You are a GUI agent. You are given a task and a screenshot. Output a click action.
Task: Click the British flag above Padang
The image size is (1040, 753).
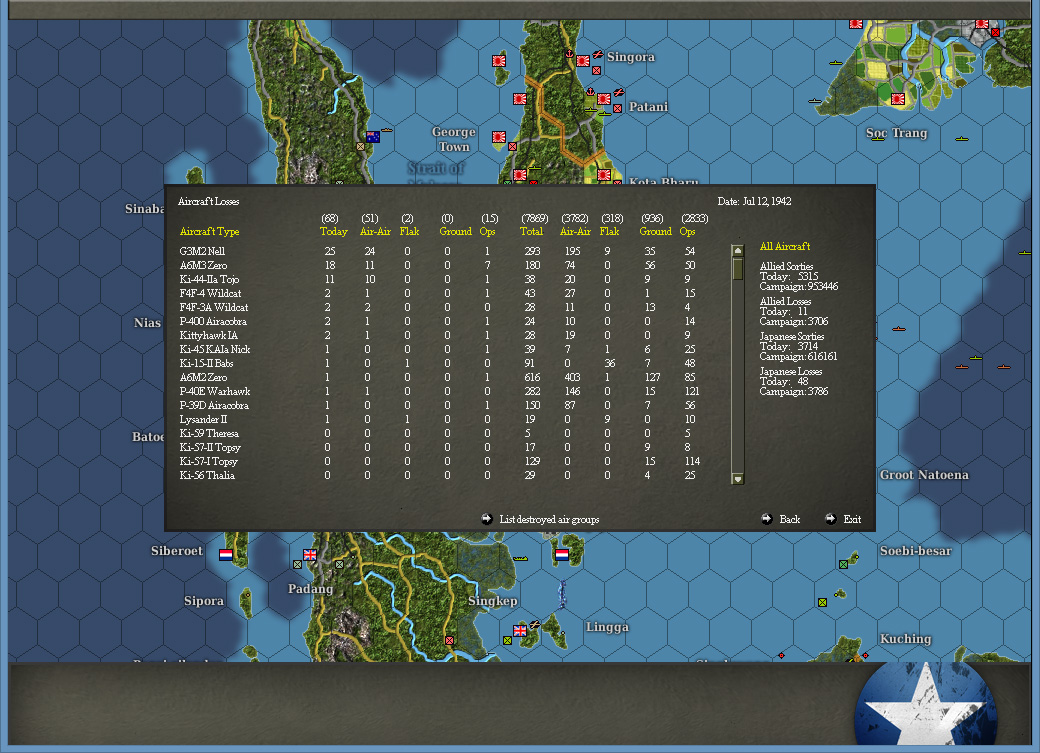310,555
